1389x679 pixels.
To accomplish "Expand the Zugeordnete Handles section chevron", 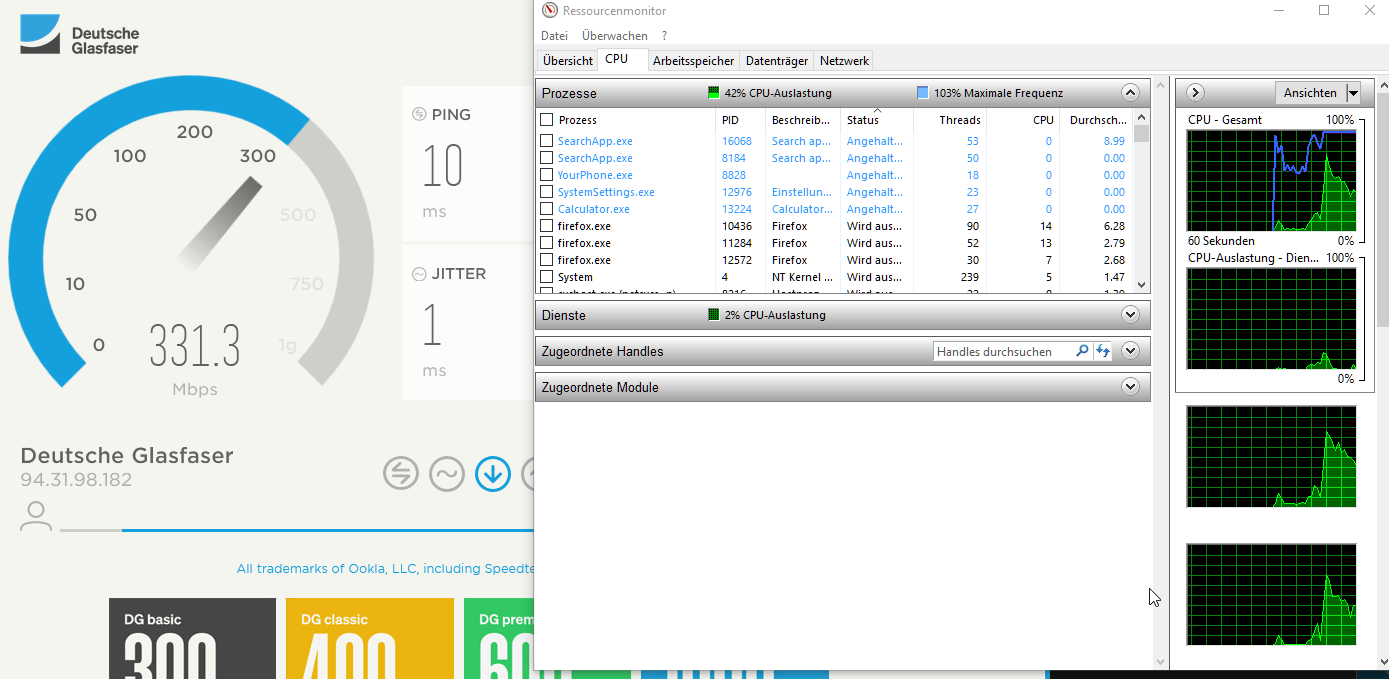I will pyautogui.click(x=1131, y=351).
